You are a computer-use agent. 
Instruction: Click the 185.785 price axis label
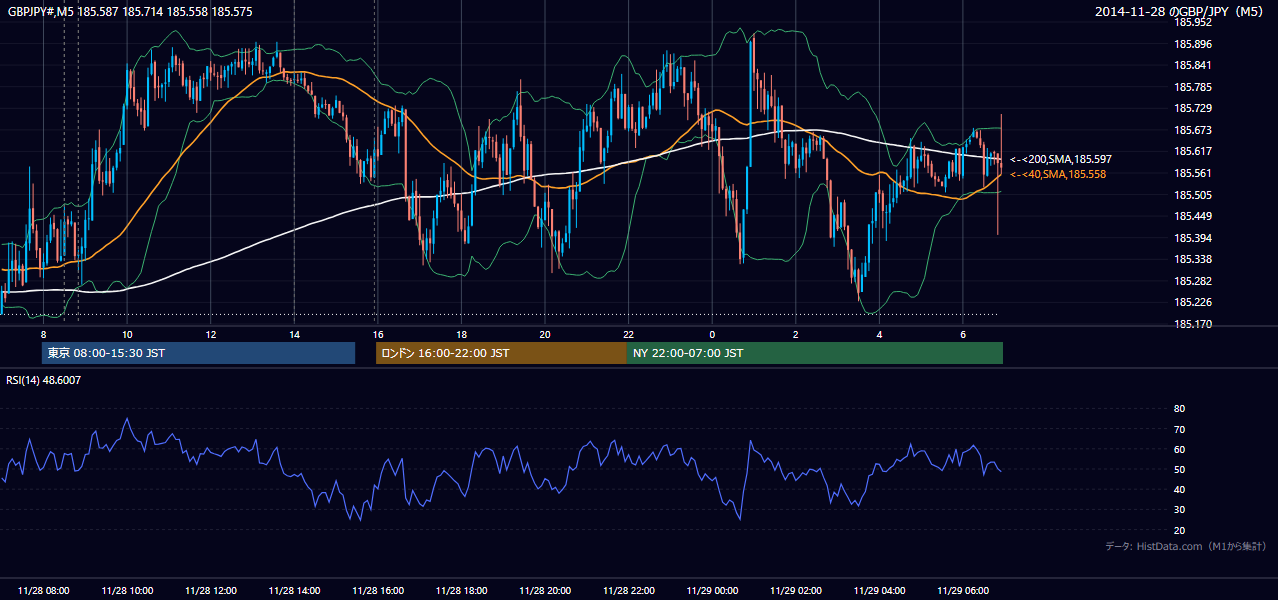click(x=1193, y=87)
